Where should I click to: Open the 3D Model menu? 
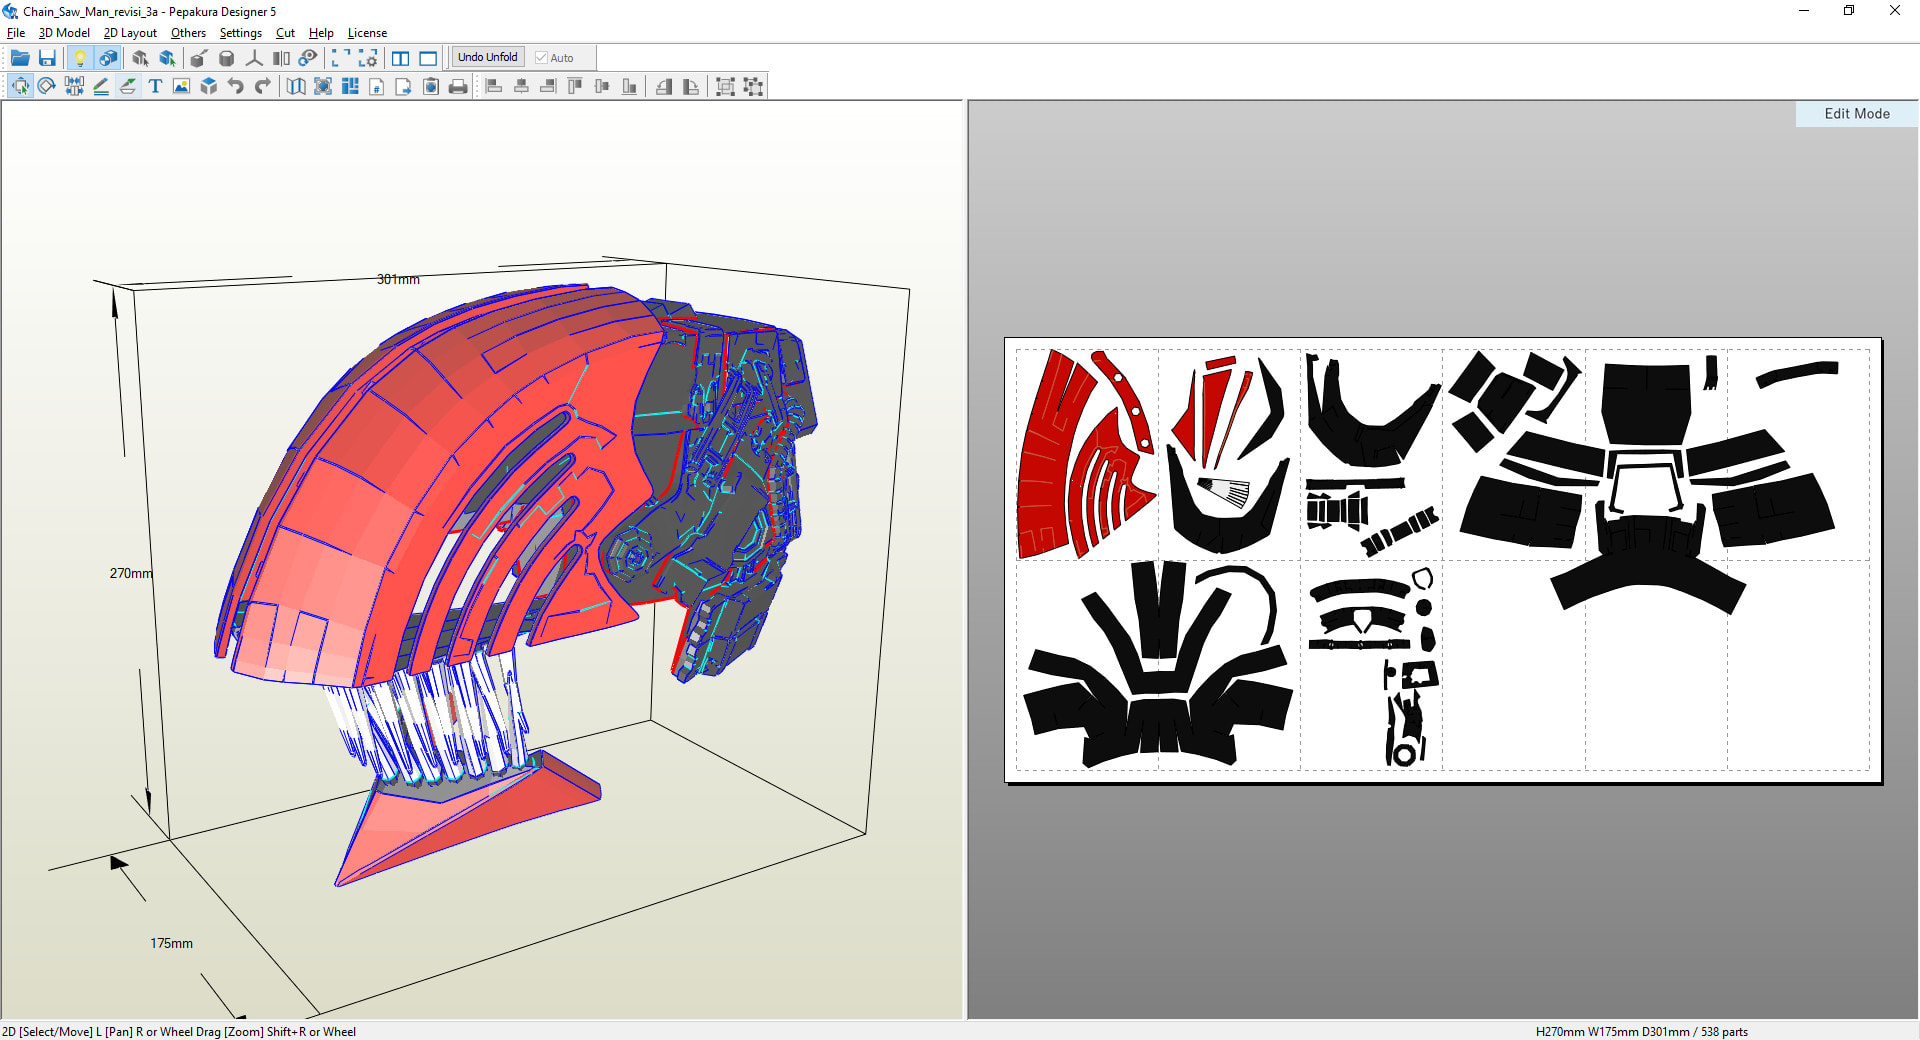pos(63,33)
